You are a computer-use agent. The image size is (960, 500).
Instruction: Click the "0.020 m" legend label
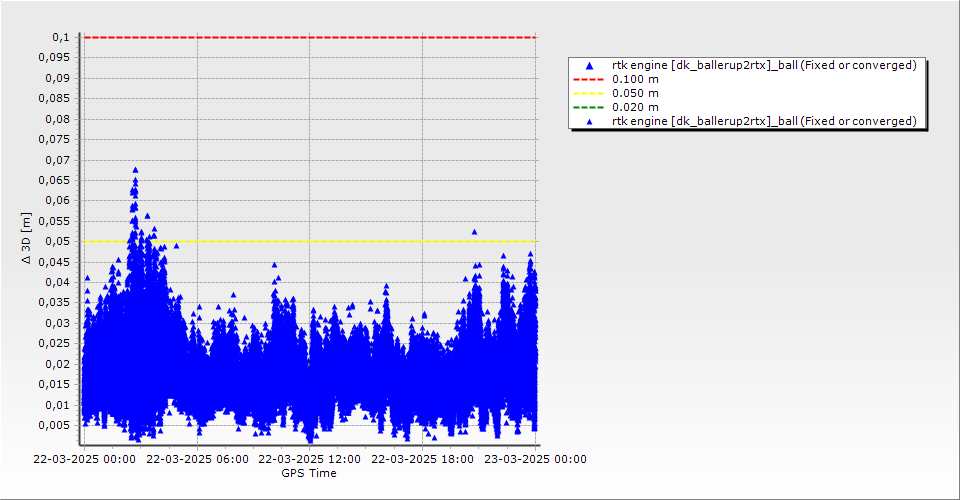pos(636,108)
